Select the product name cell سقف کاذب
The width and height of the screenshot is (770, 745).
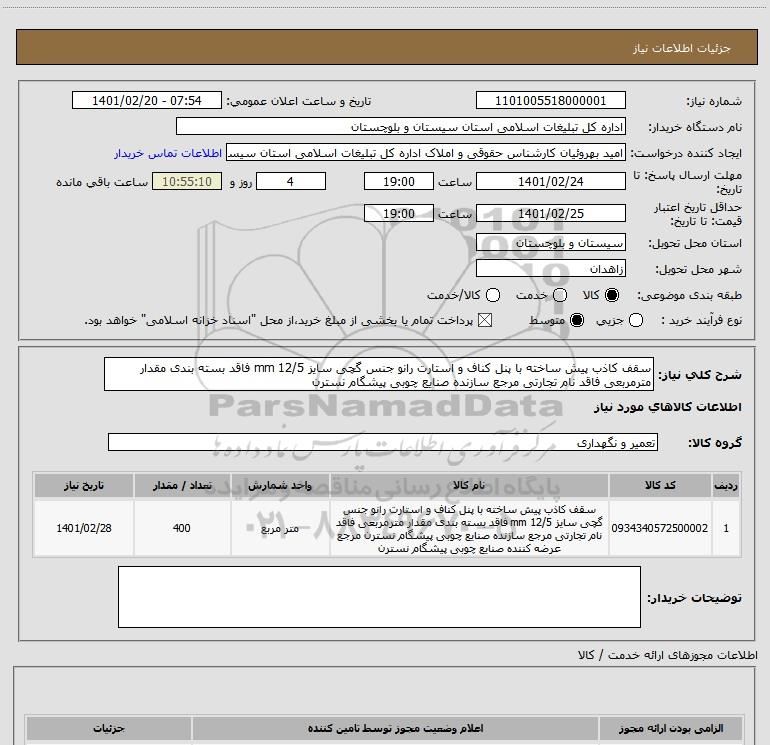(x=469, y=528)
